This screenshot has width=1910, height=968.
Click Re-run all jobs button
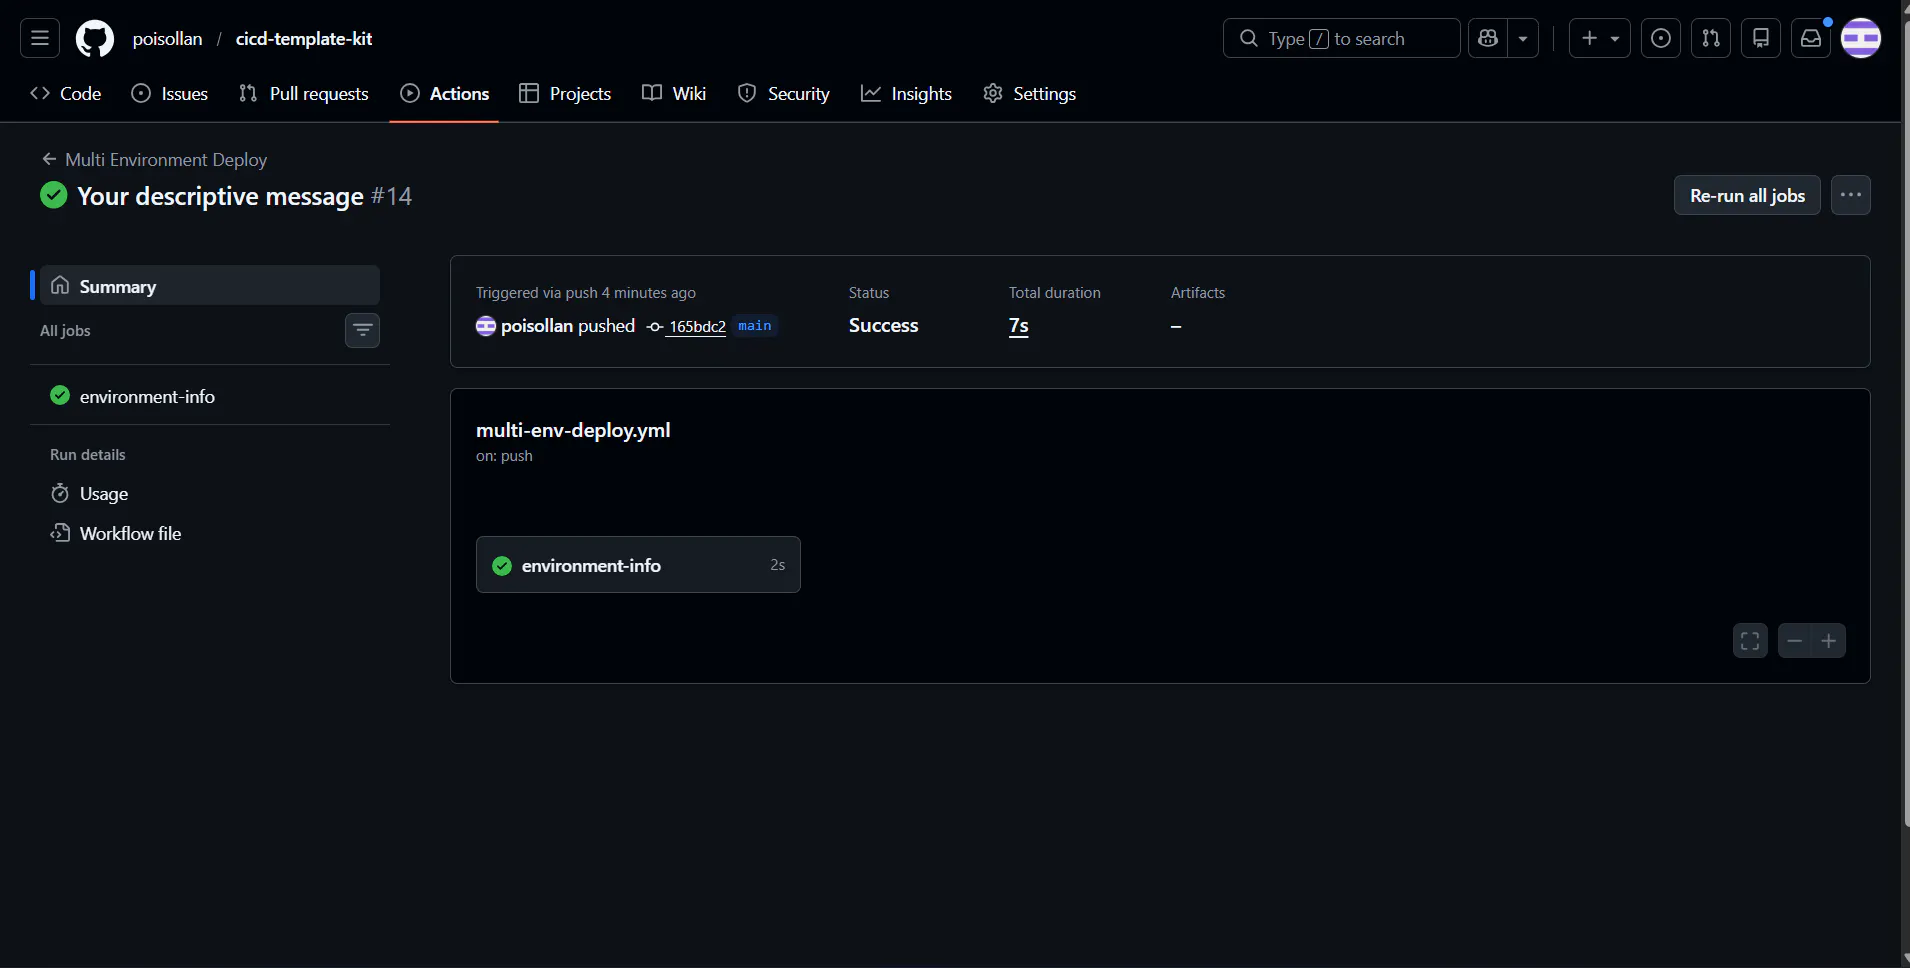[1747, 195]
